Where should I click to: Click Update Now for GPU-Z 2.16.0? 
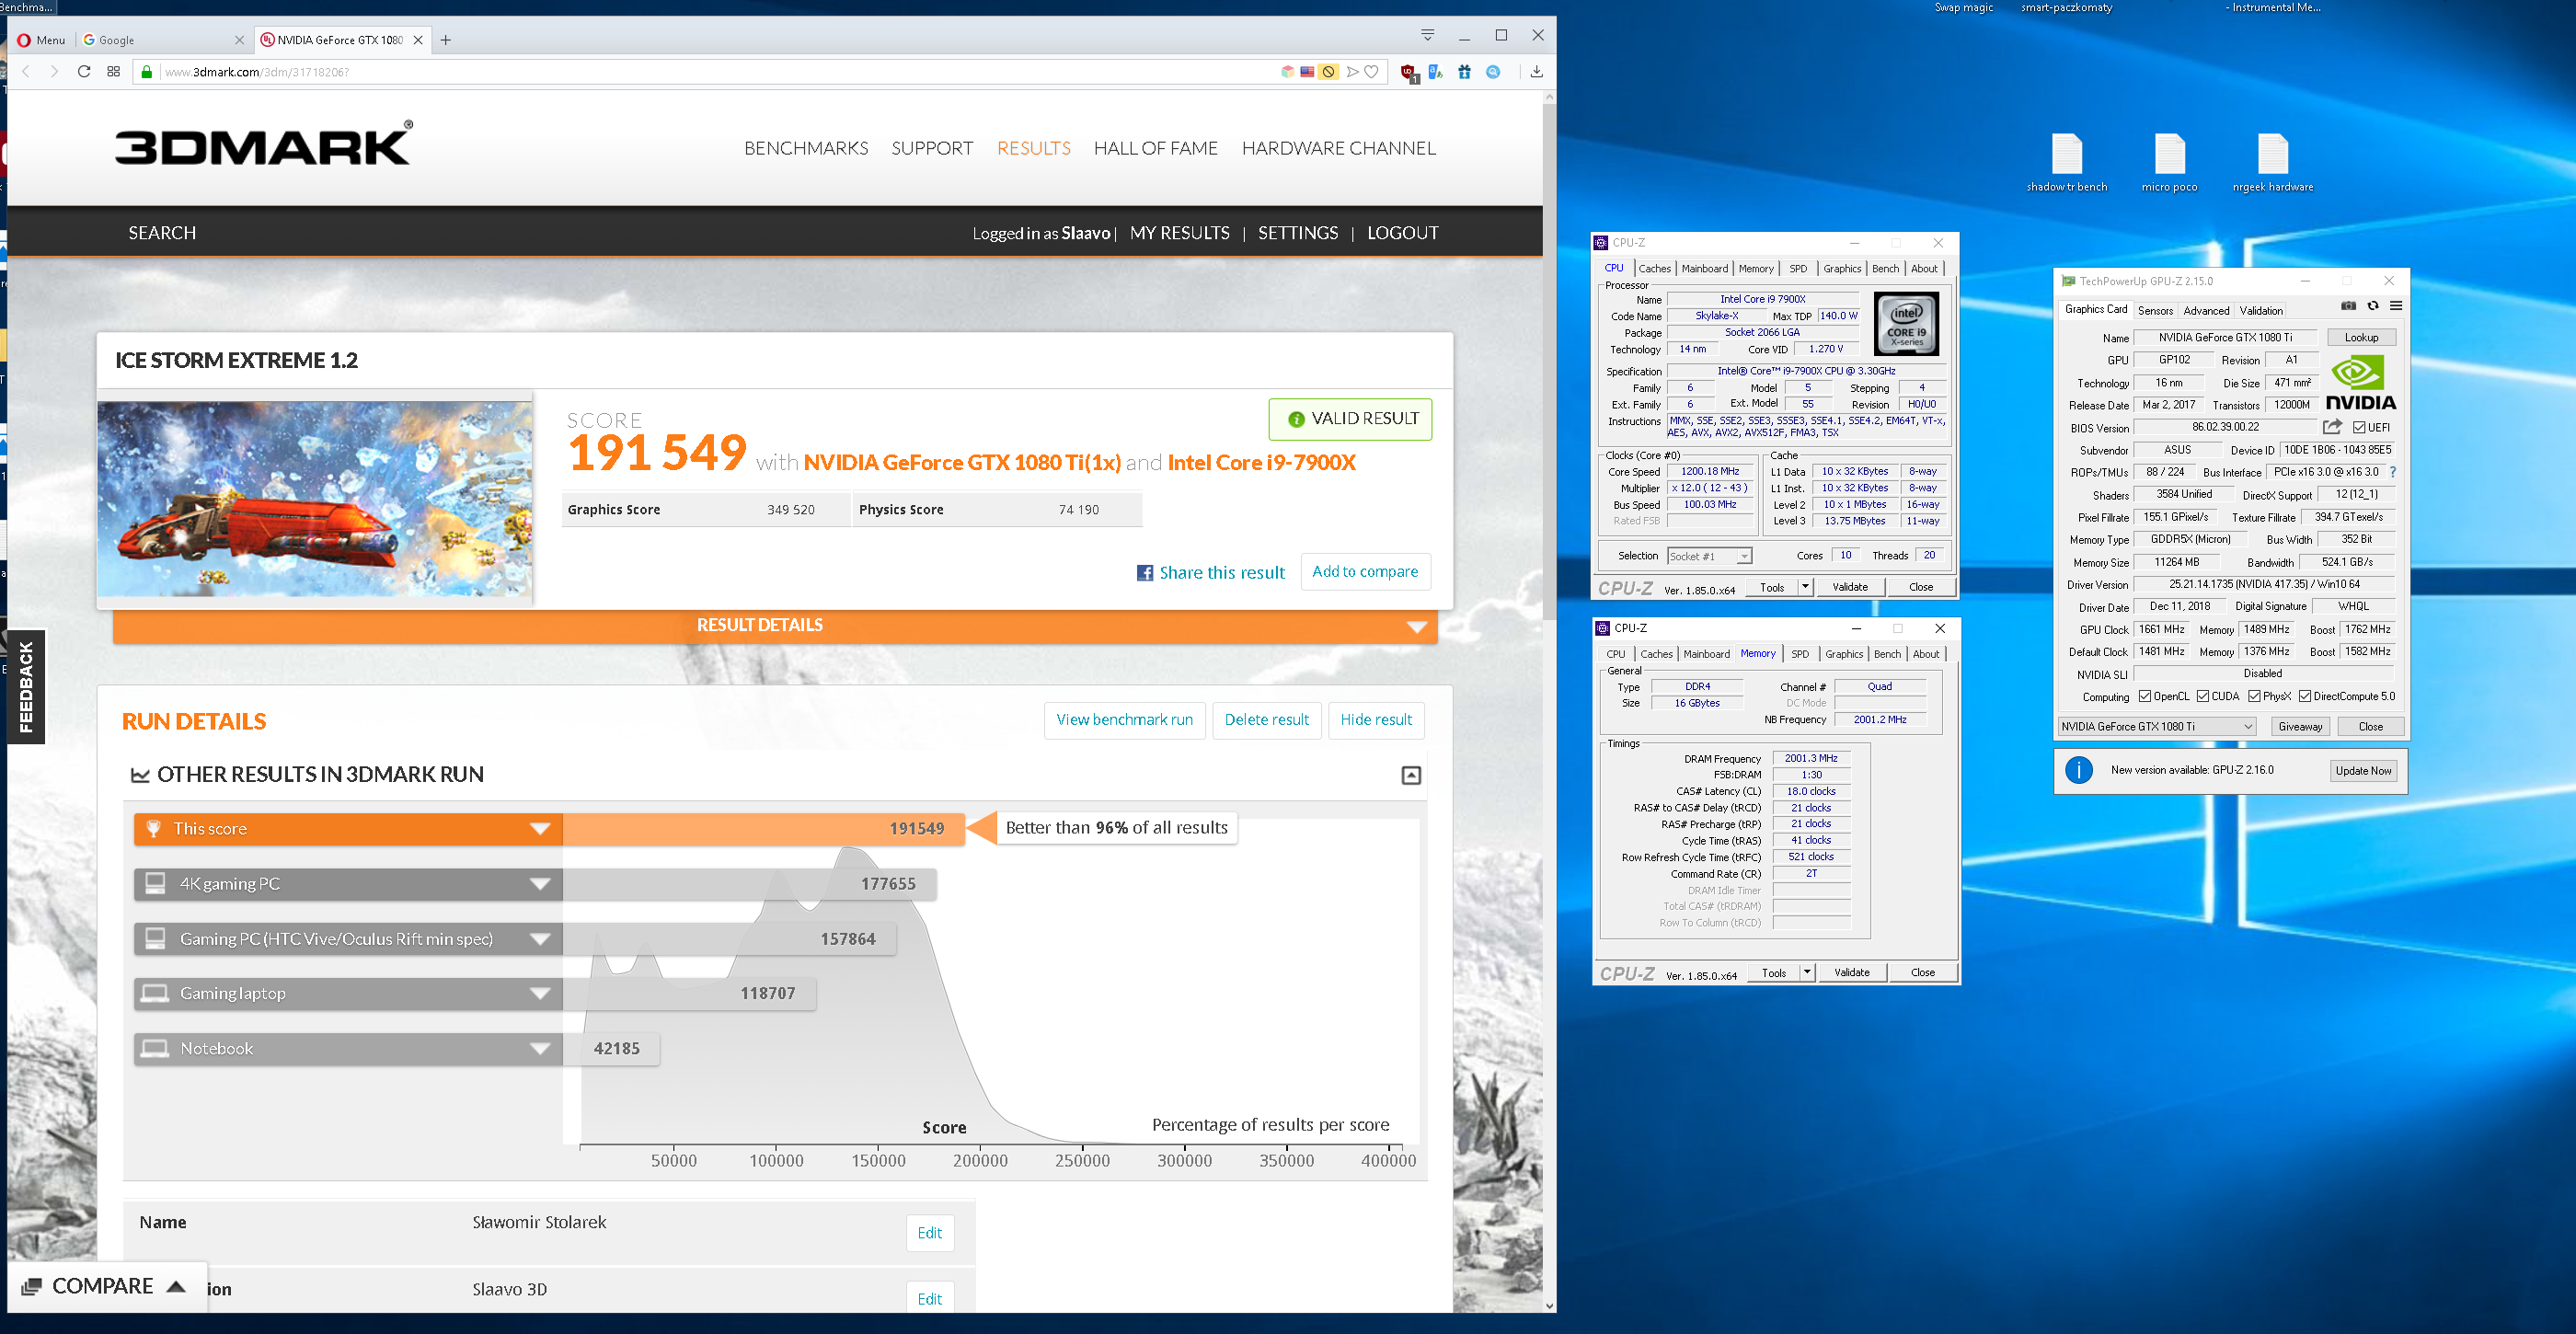point(2363,771)
